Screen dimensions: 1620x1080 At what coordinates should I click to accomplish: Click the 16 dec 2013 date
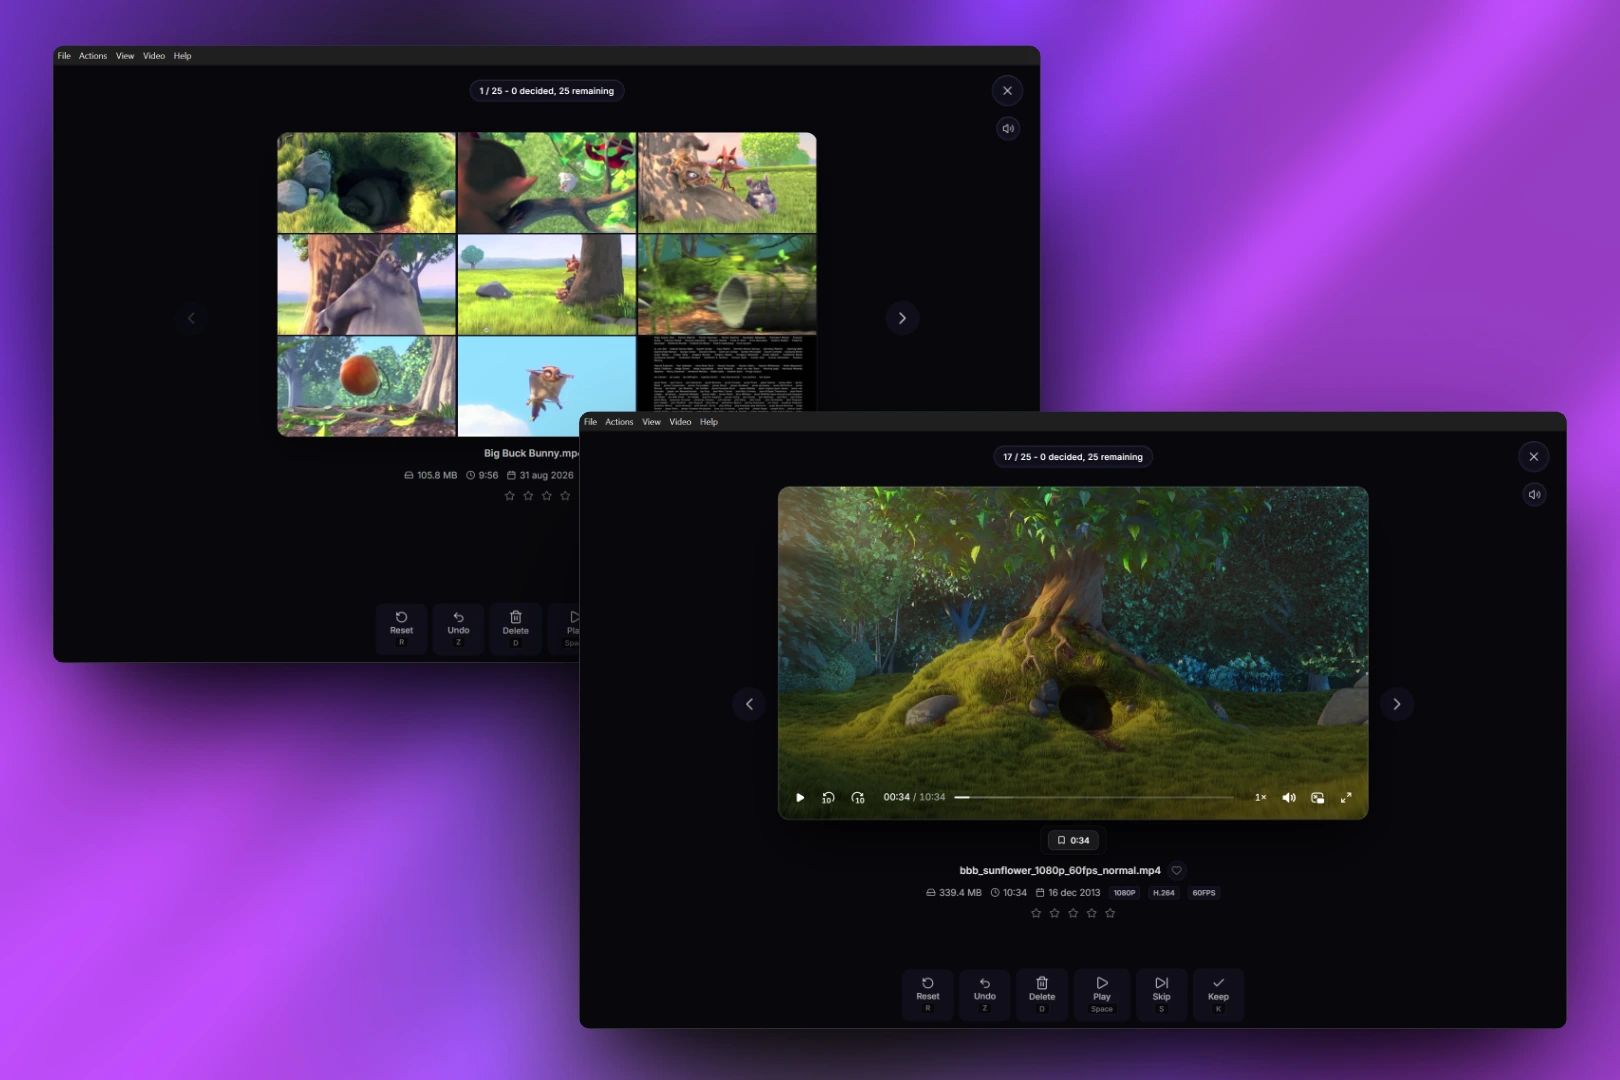pyautogui.click(x=1067, y=893)
